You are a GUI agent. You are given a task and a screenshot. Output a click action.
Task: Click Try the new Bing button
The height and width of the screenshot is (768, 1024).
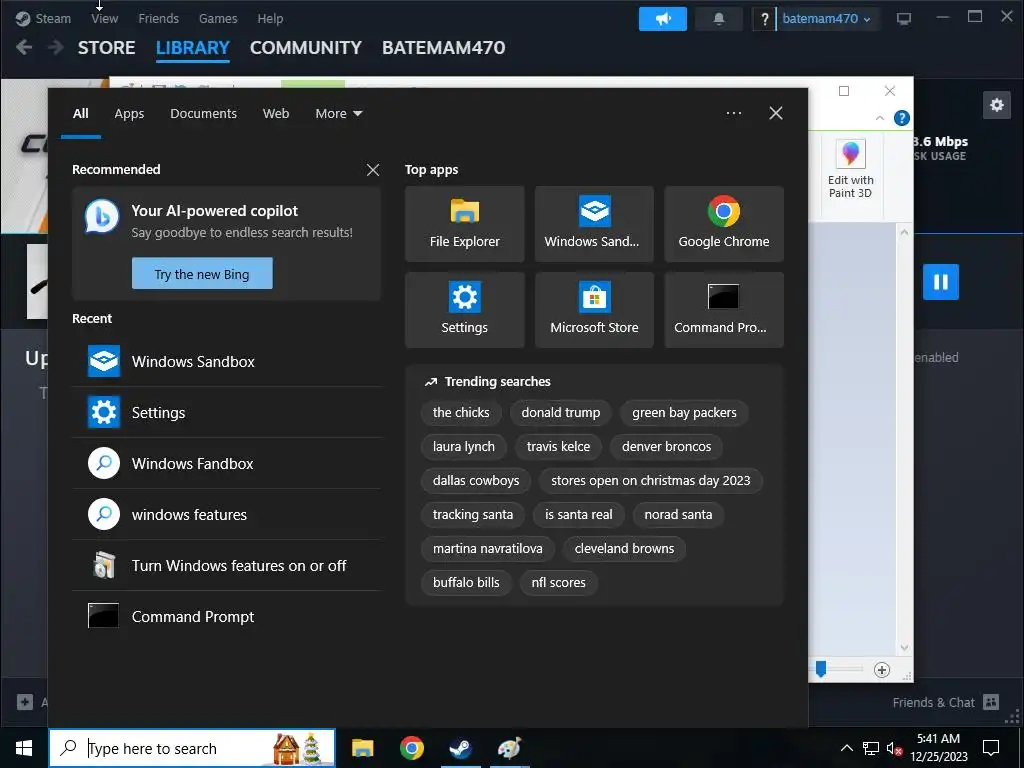[x=202, y=274]
